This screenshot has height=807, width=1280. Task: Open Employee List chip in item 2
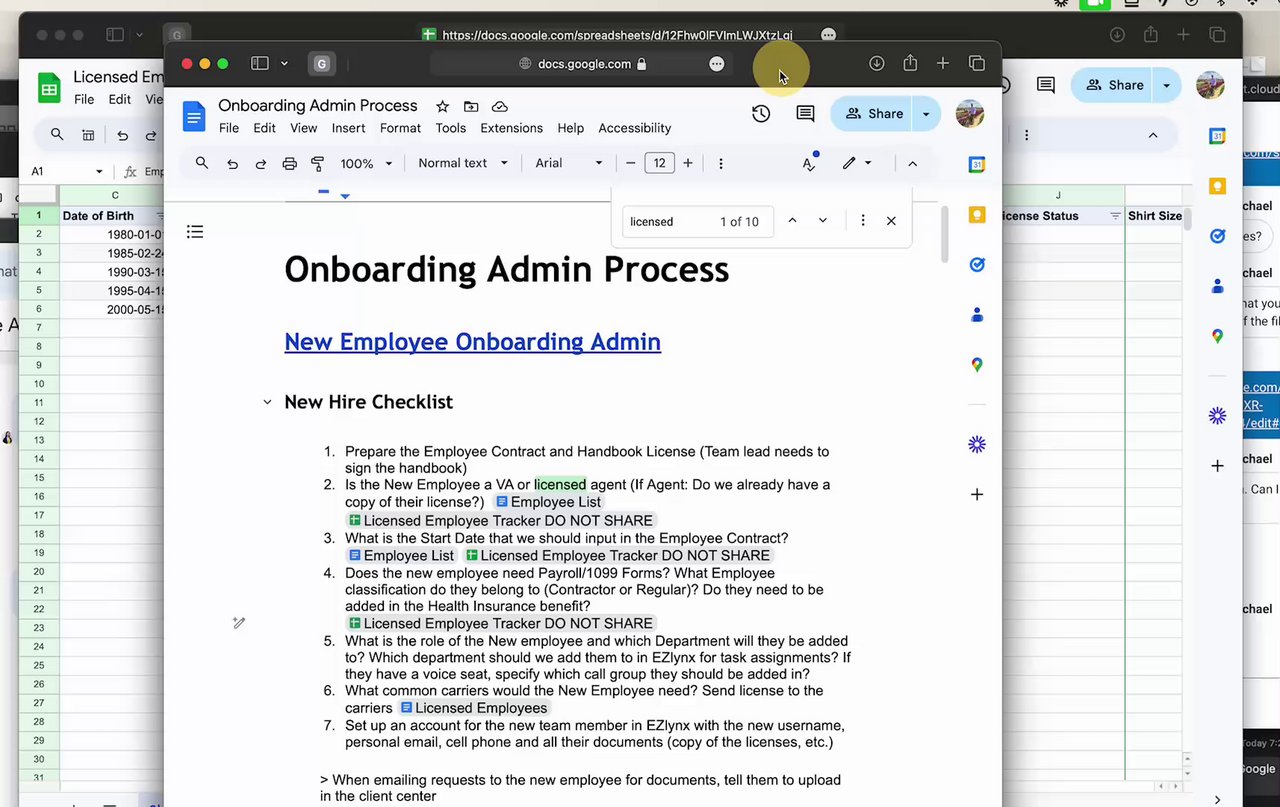coord(548,502)
